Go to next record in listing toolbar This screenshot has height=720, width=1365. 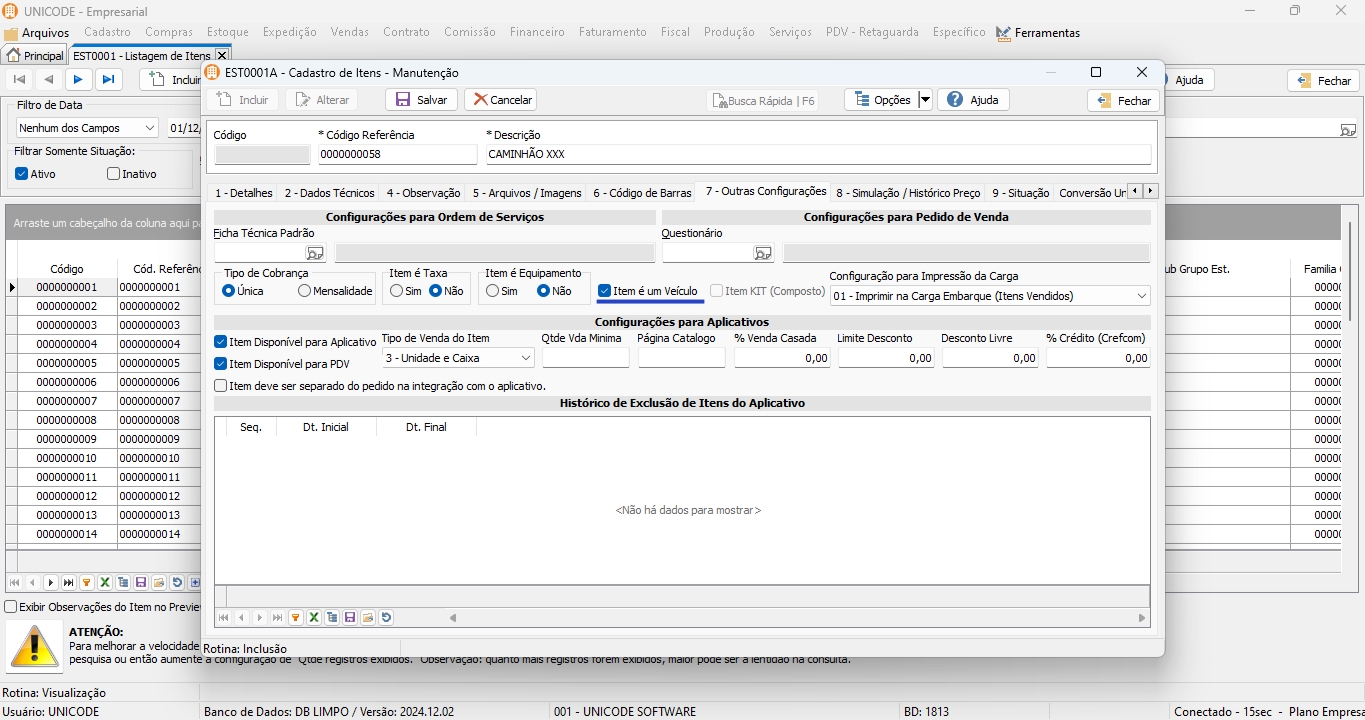[78, 80]
